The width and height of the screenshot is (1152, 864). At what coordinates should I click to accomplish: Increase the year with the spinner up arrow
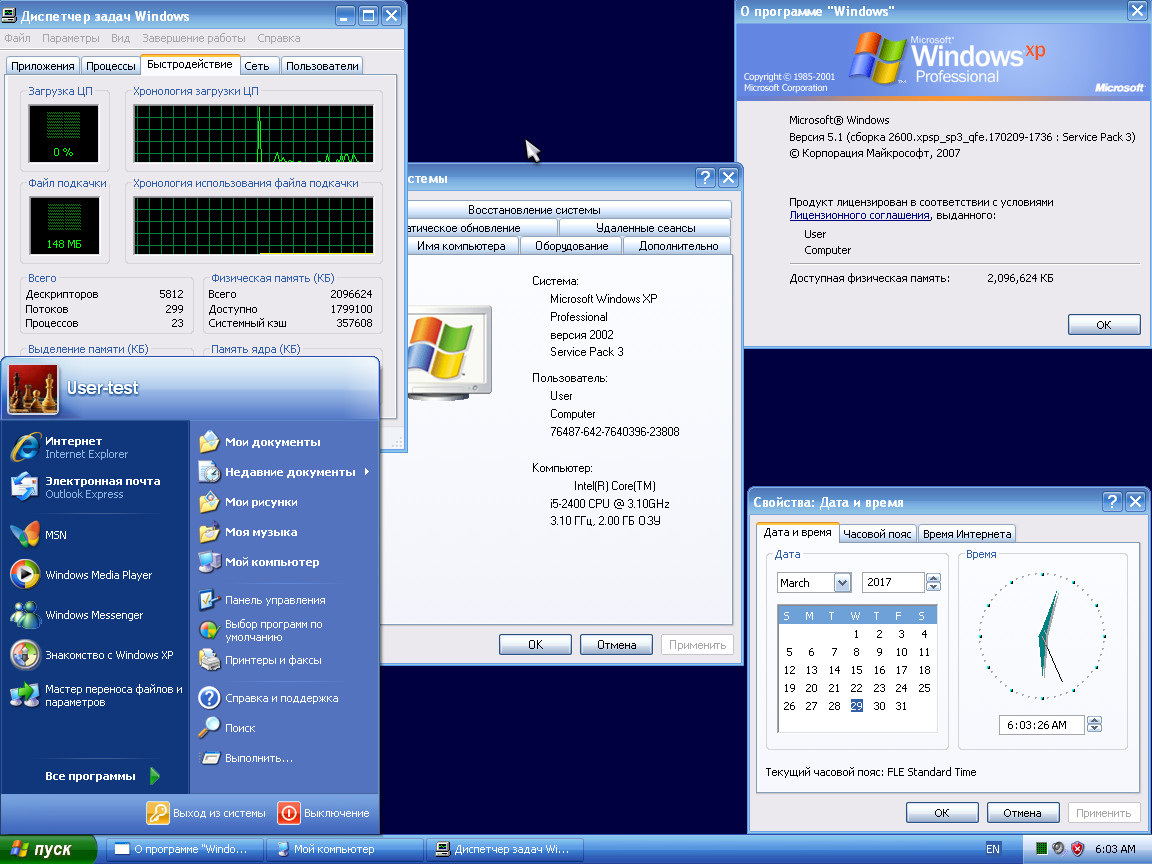pos(933,578)
